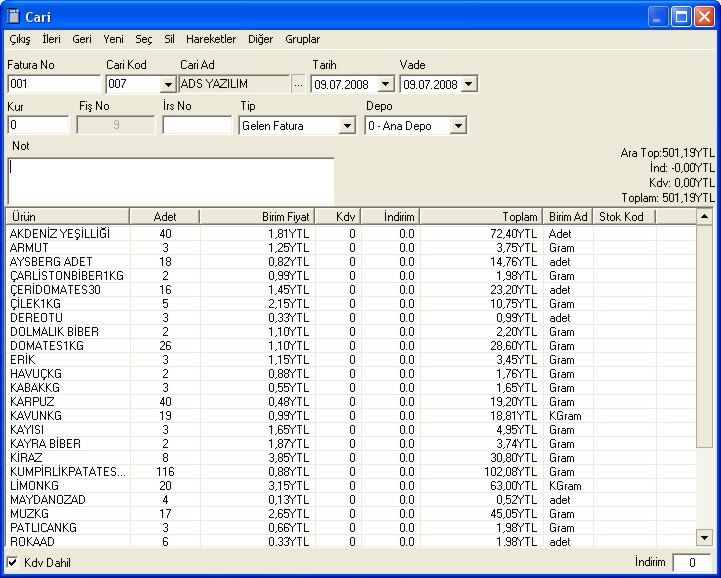
Task: Close the Cari window
Action: [704, 17]
